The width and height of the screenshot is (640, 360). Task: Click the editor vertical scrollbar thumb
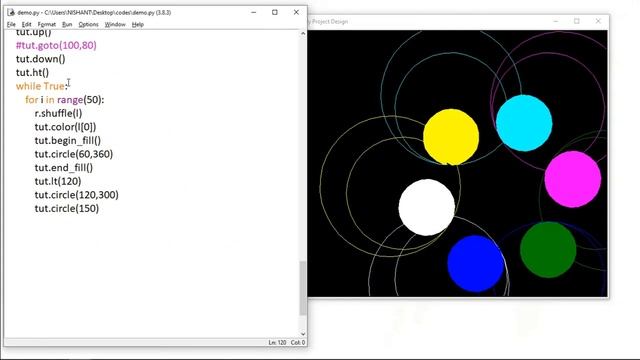pos(303,288)
